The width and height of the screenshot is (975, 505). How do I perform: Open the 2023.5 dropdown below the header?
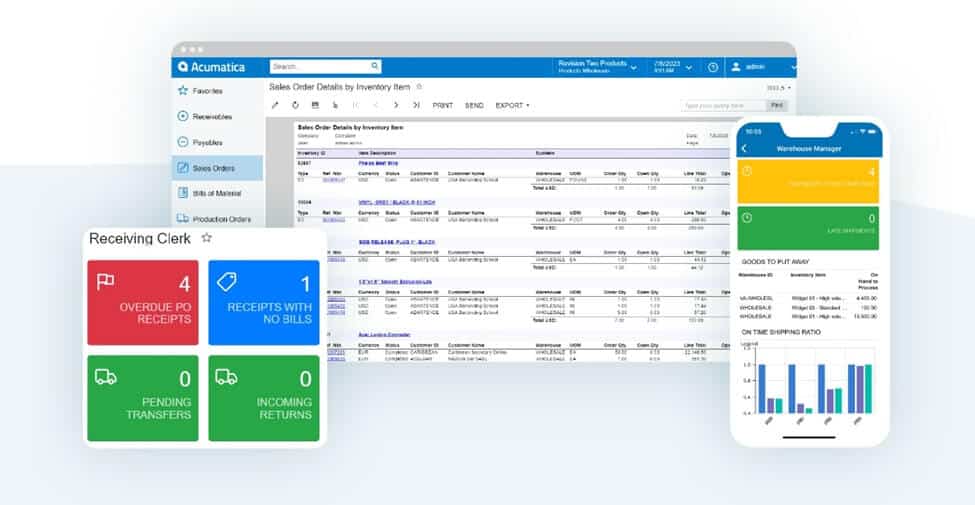tap(779, 88)
